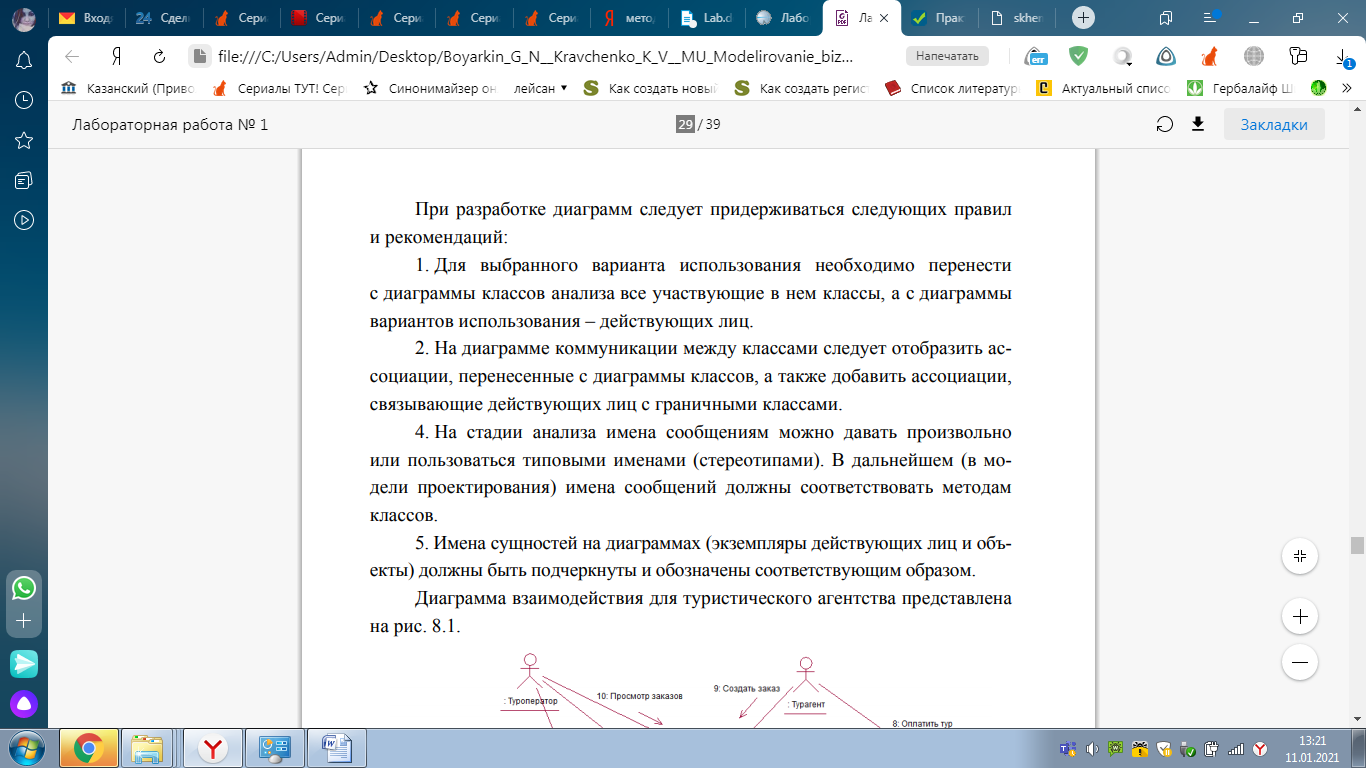
Task: Open Microsoft Teams tray icon
Action: point(1068,748)
